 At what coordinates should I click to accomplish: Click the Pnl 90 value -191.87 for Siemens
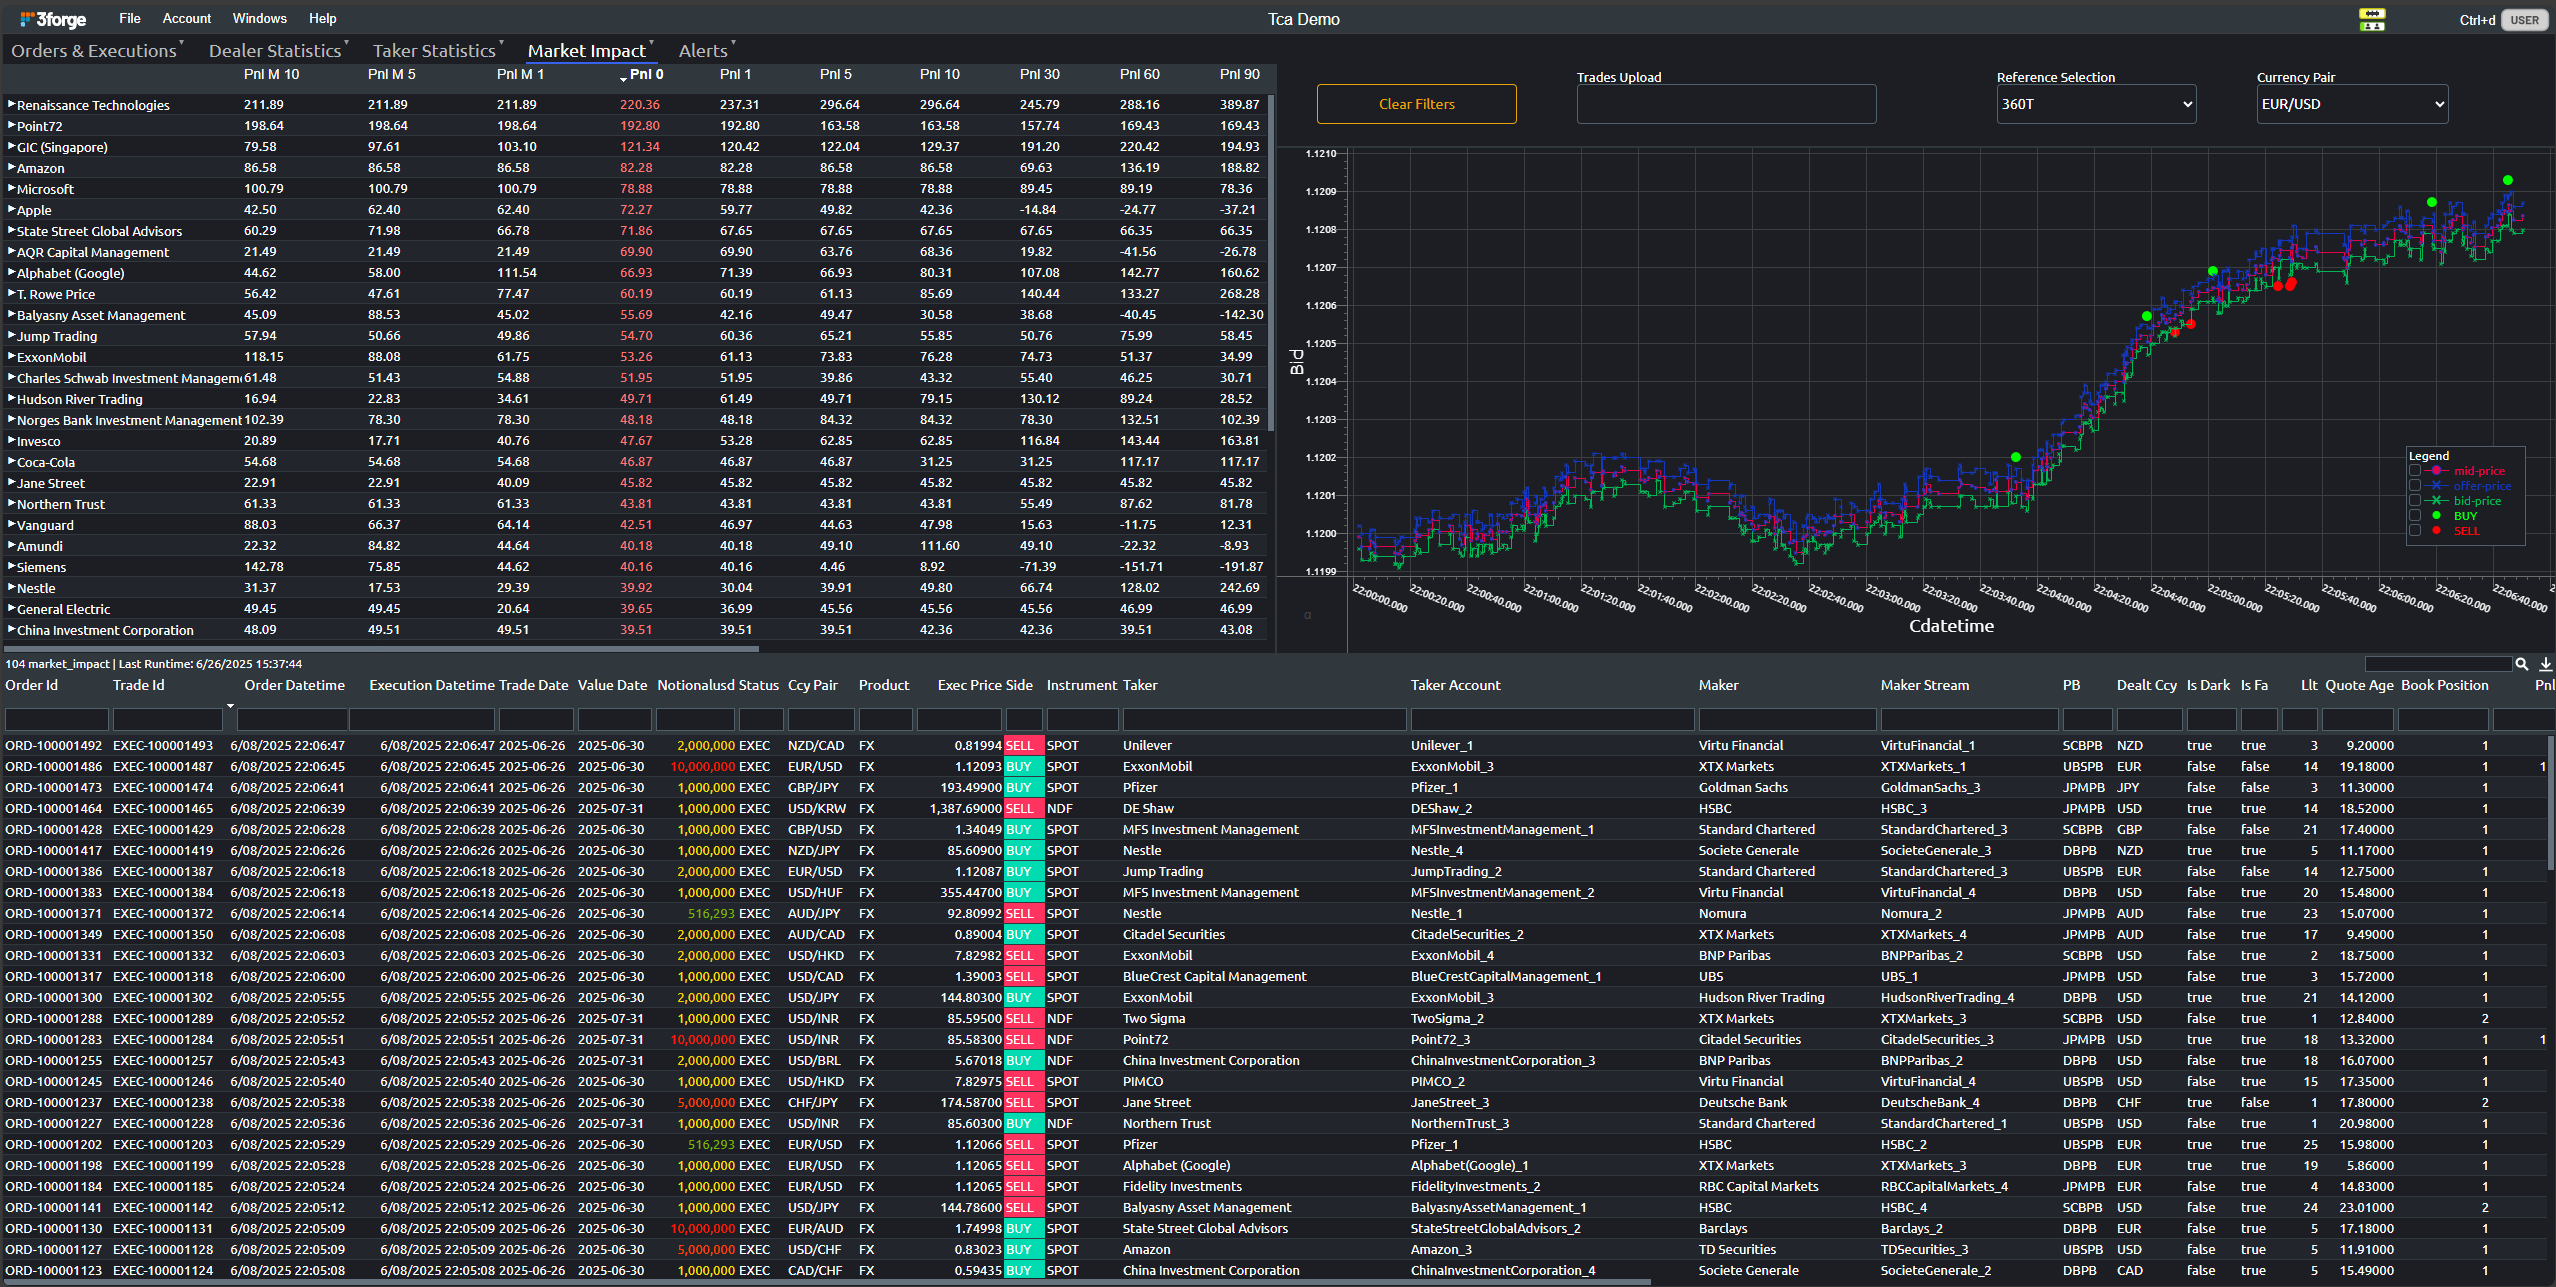(1241, 566)
